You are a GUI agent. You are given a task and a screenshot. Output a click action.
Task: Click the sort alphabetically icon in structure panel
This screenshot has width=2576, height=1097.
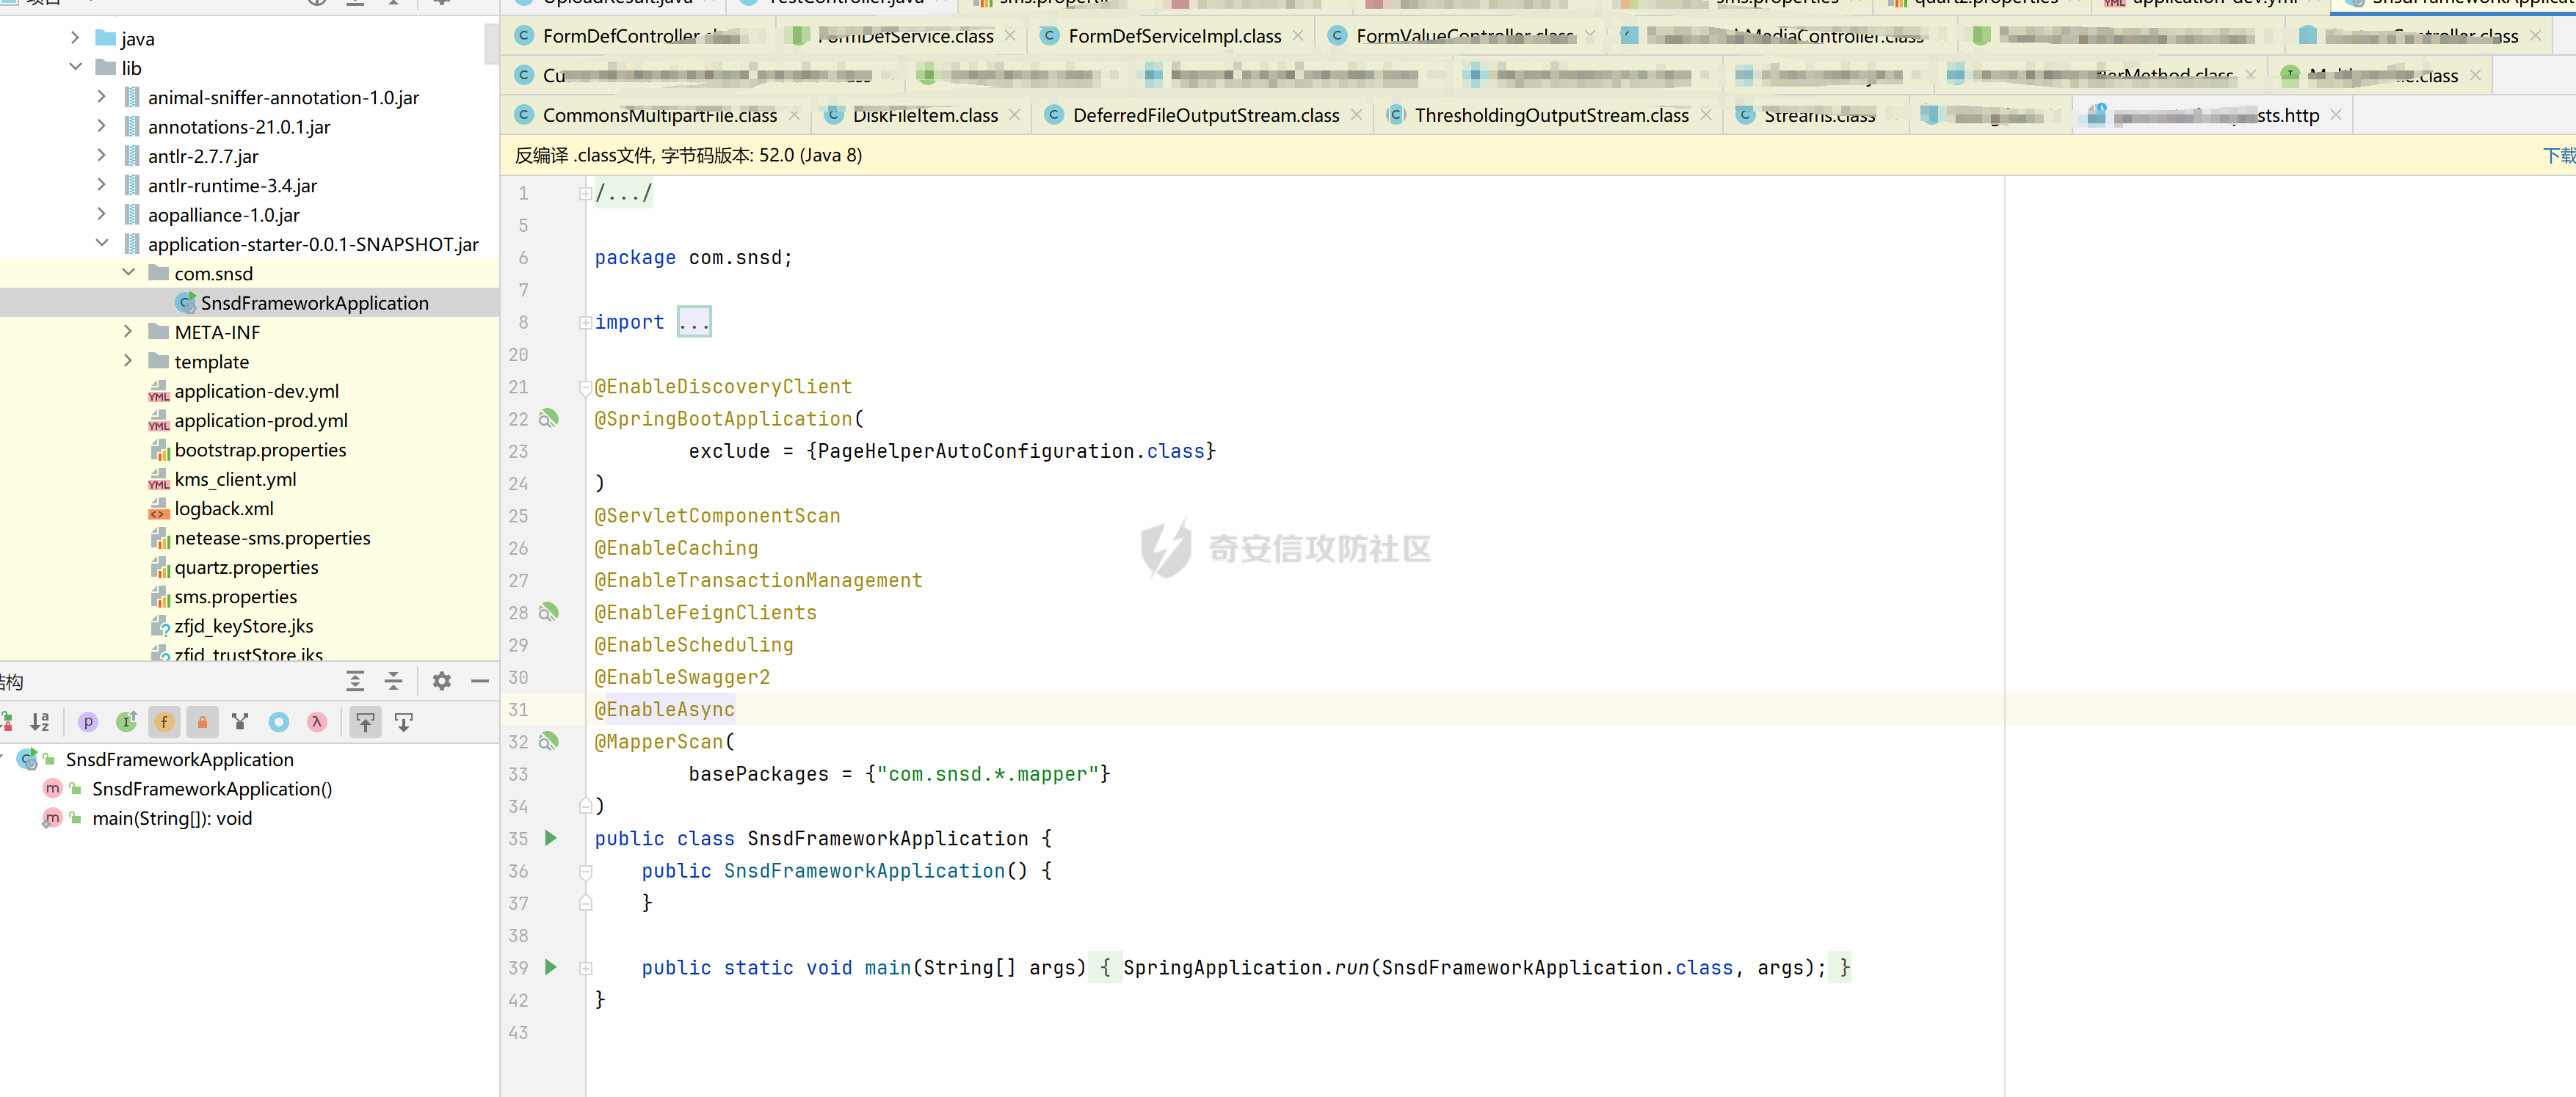tap(40, 722)
